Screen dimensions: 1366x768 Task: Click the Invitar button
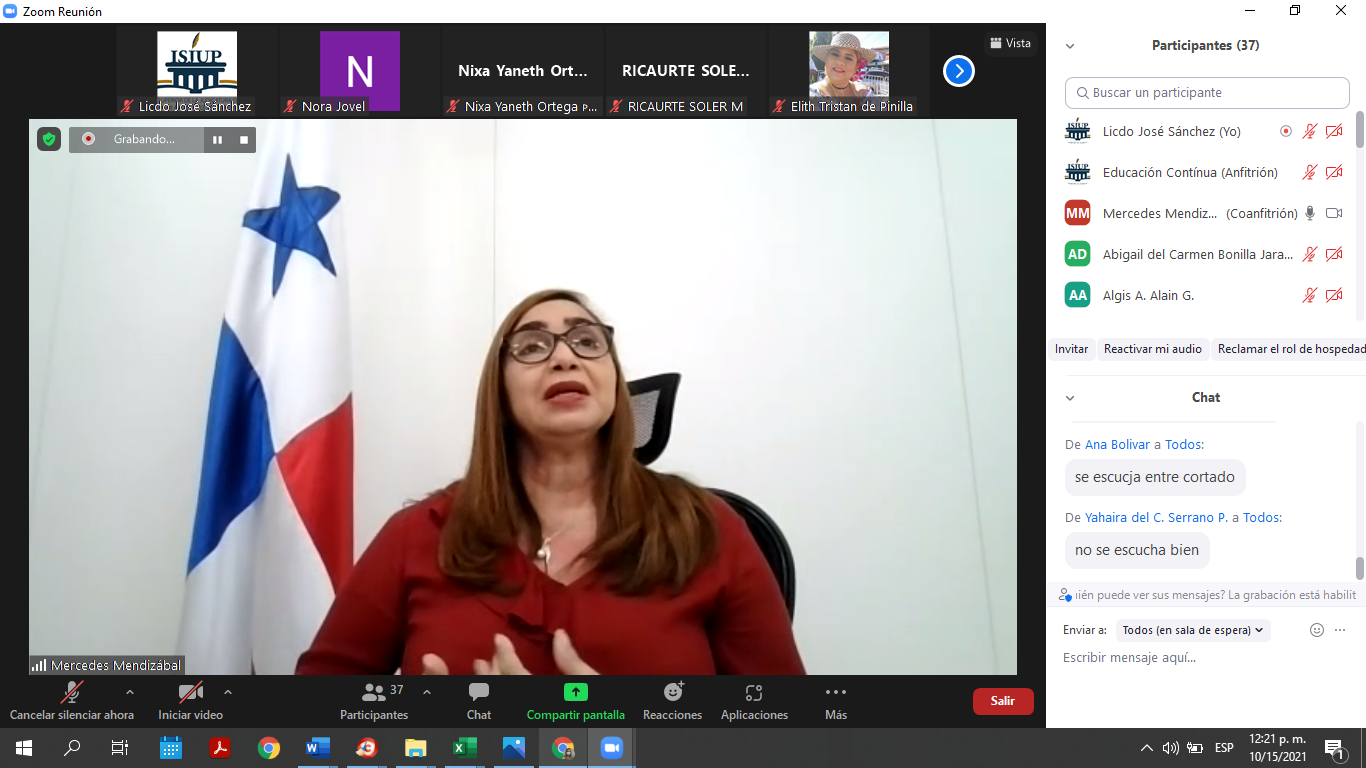tap(1071, 349)
